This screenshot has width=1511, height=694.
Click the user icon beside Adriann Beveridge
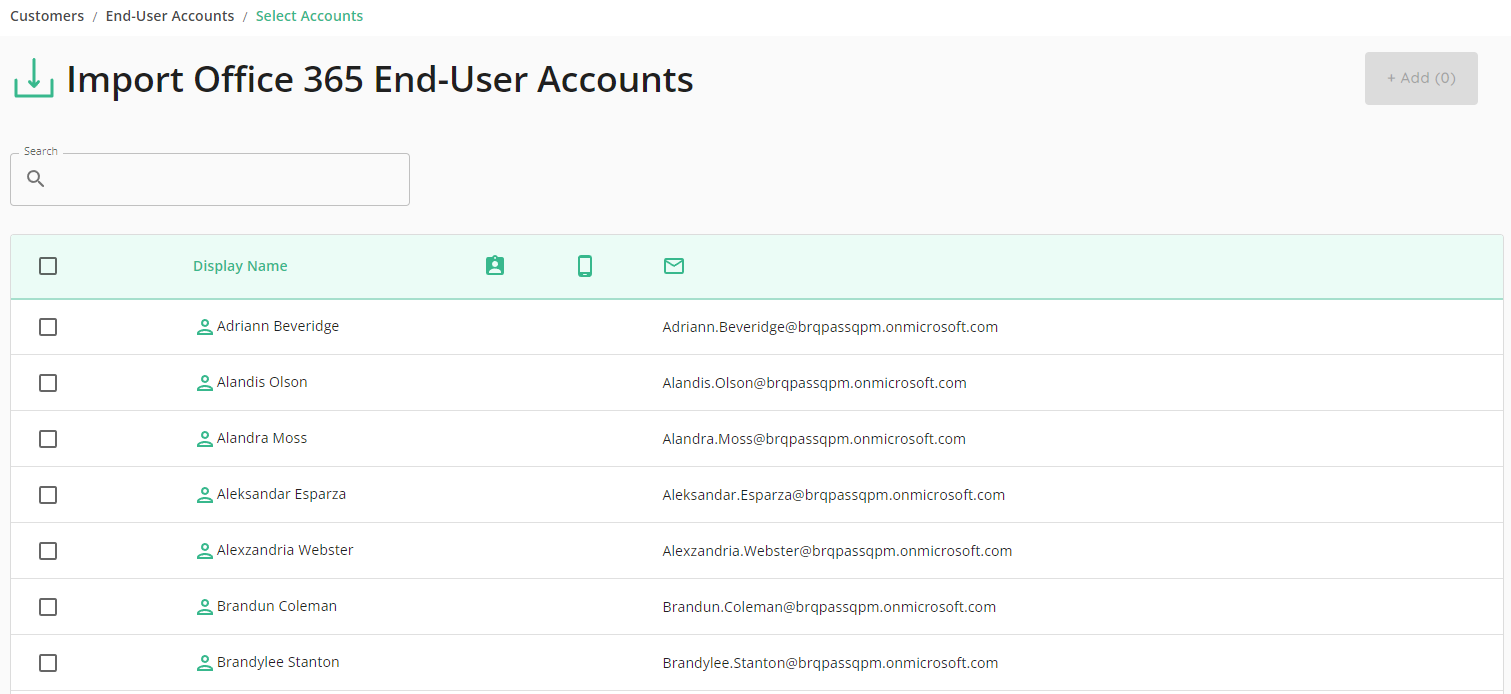pos(205,327)
